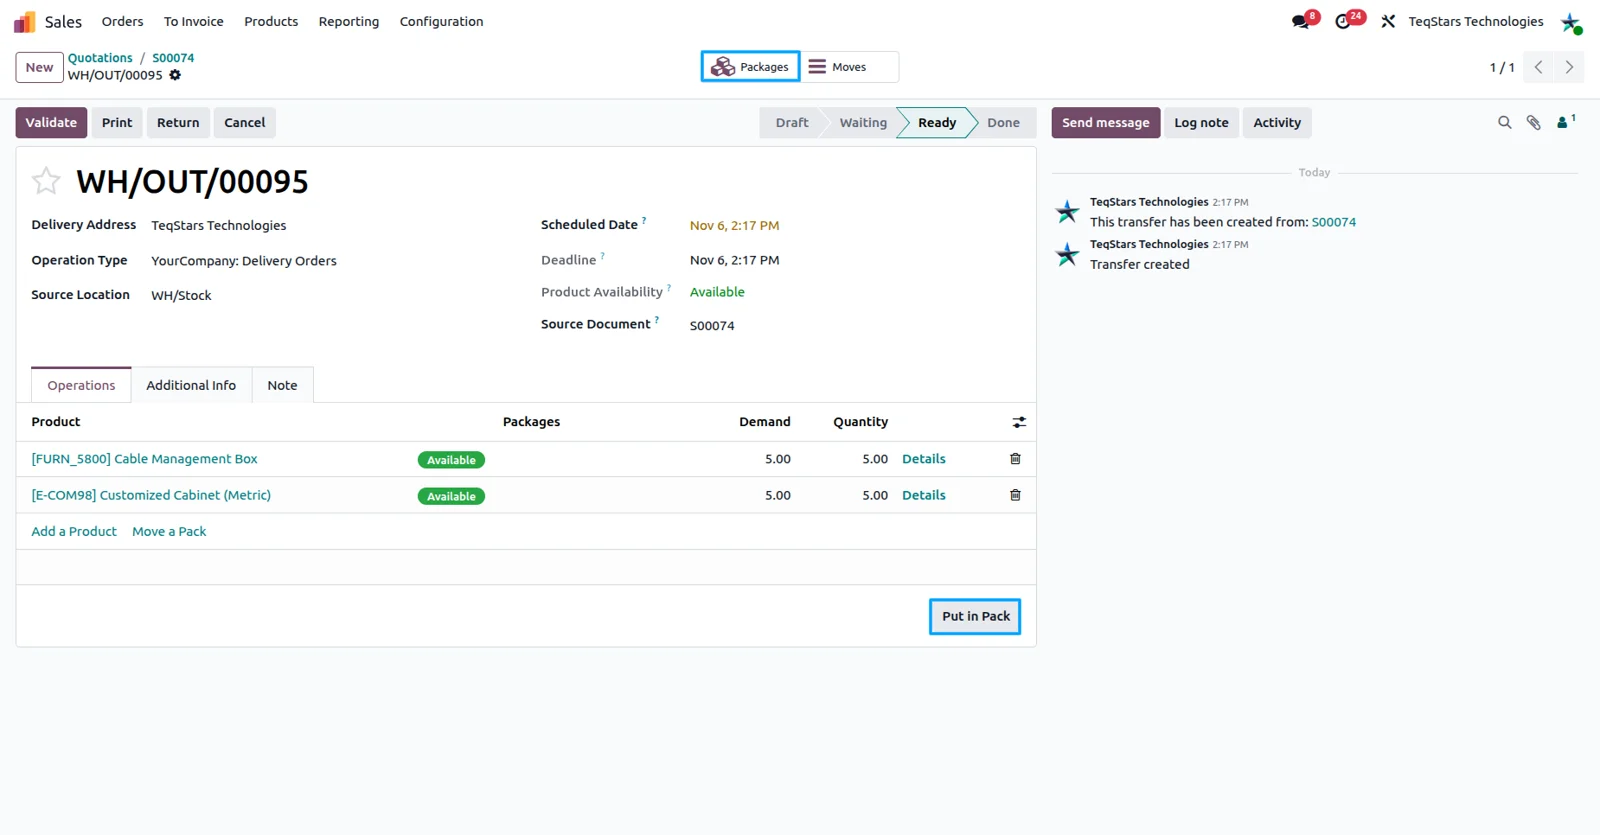Select the Operations tab
Viewport: 1600px width, 835px height.
[x=81, y=385]
